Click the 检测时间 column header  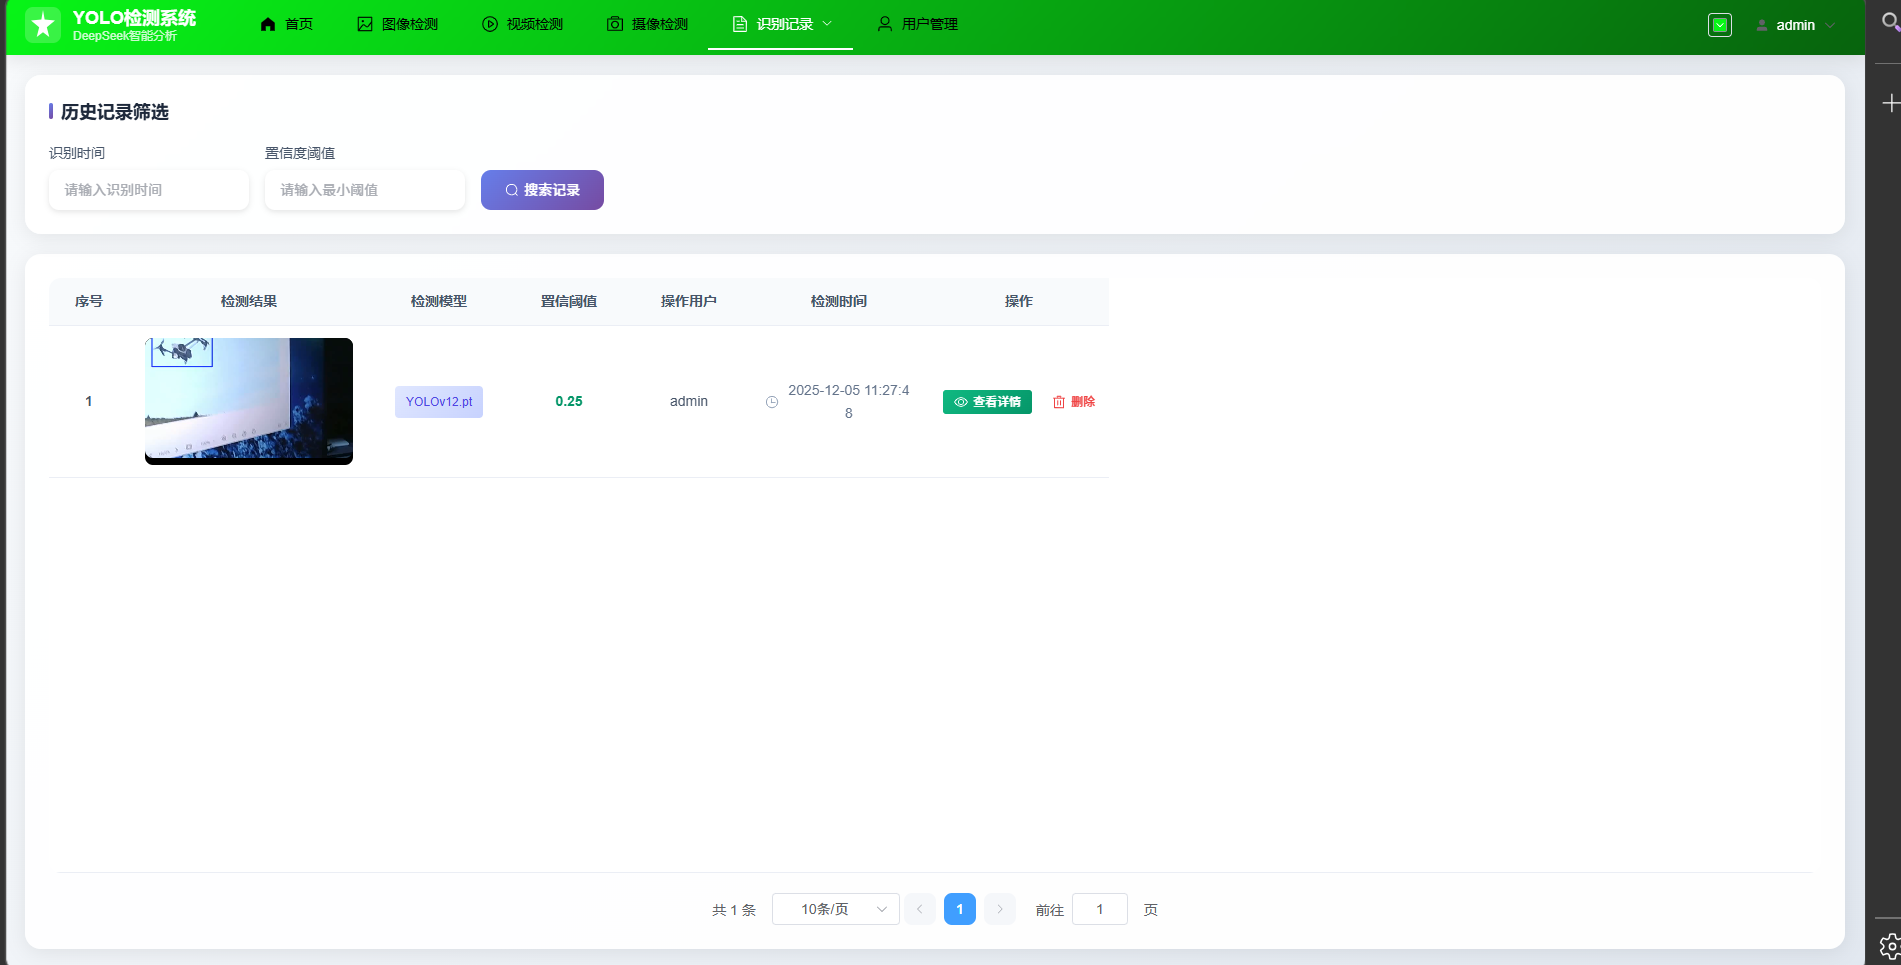(x=839, y=301)
